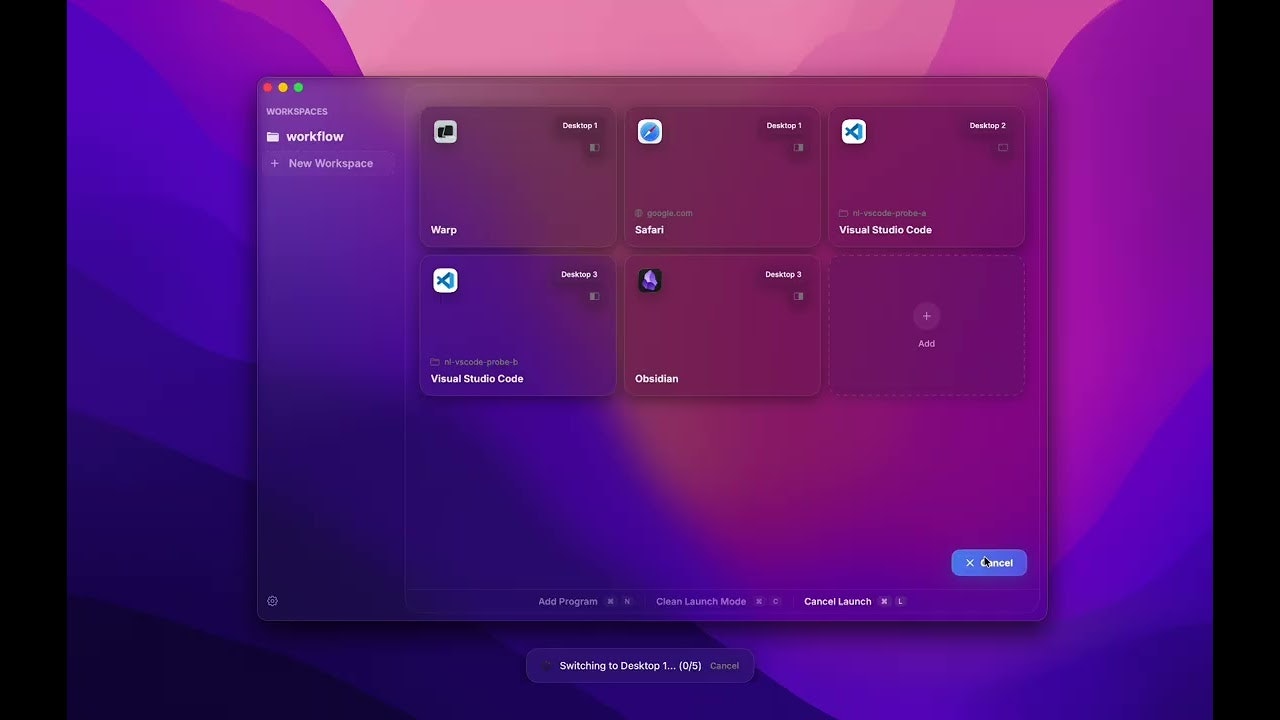
Task: Click the Warp card title
Action: [x=444, y=230]
